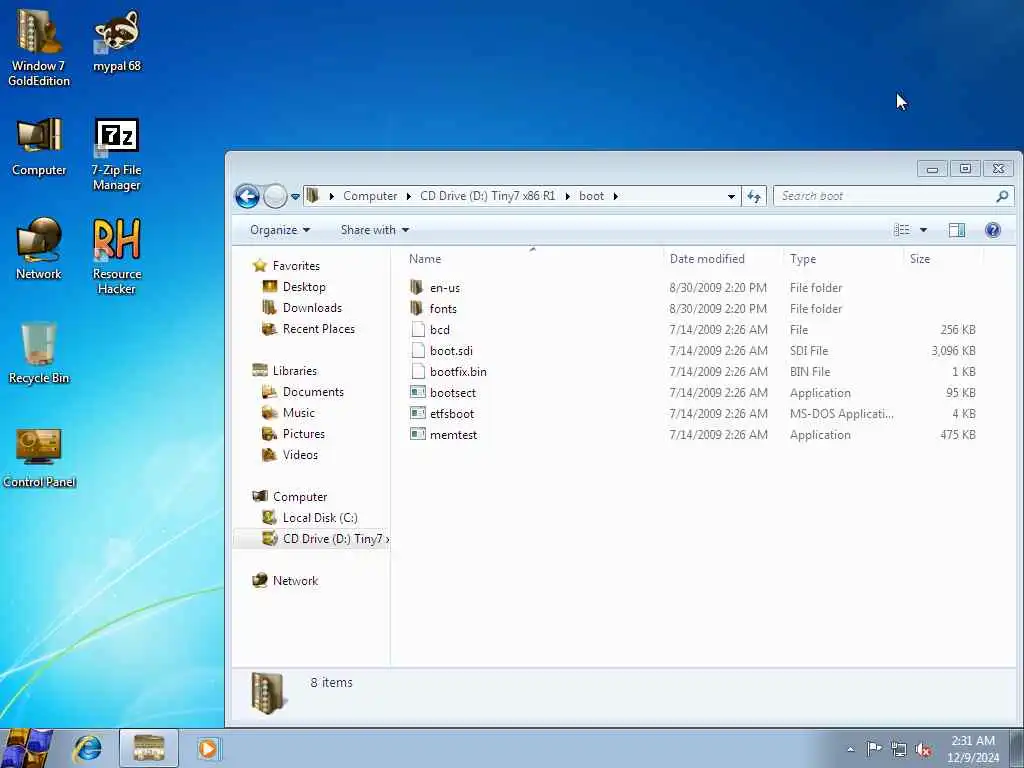
Task: Select Recent Places in navigation pane
Action: [x=319, y=328]
